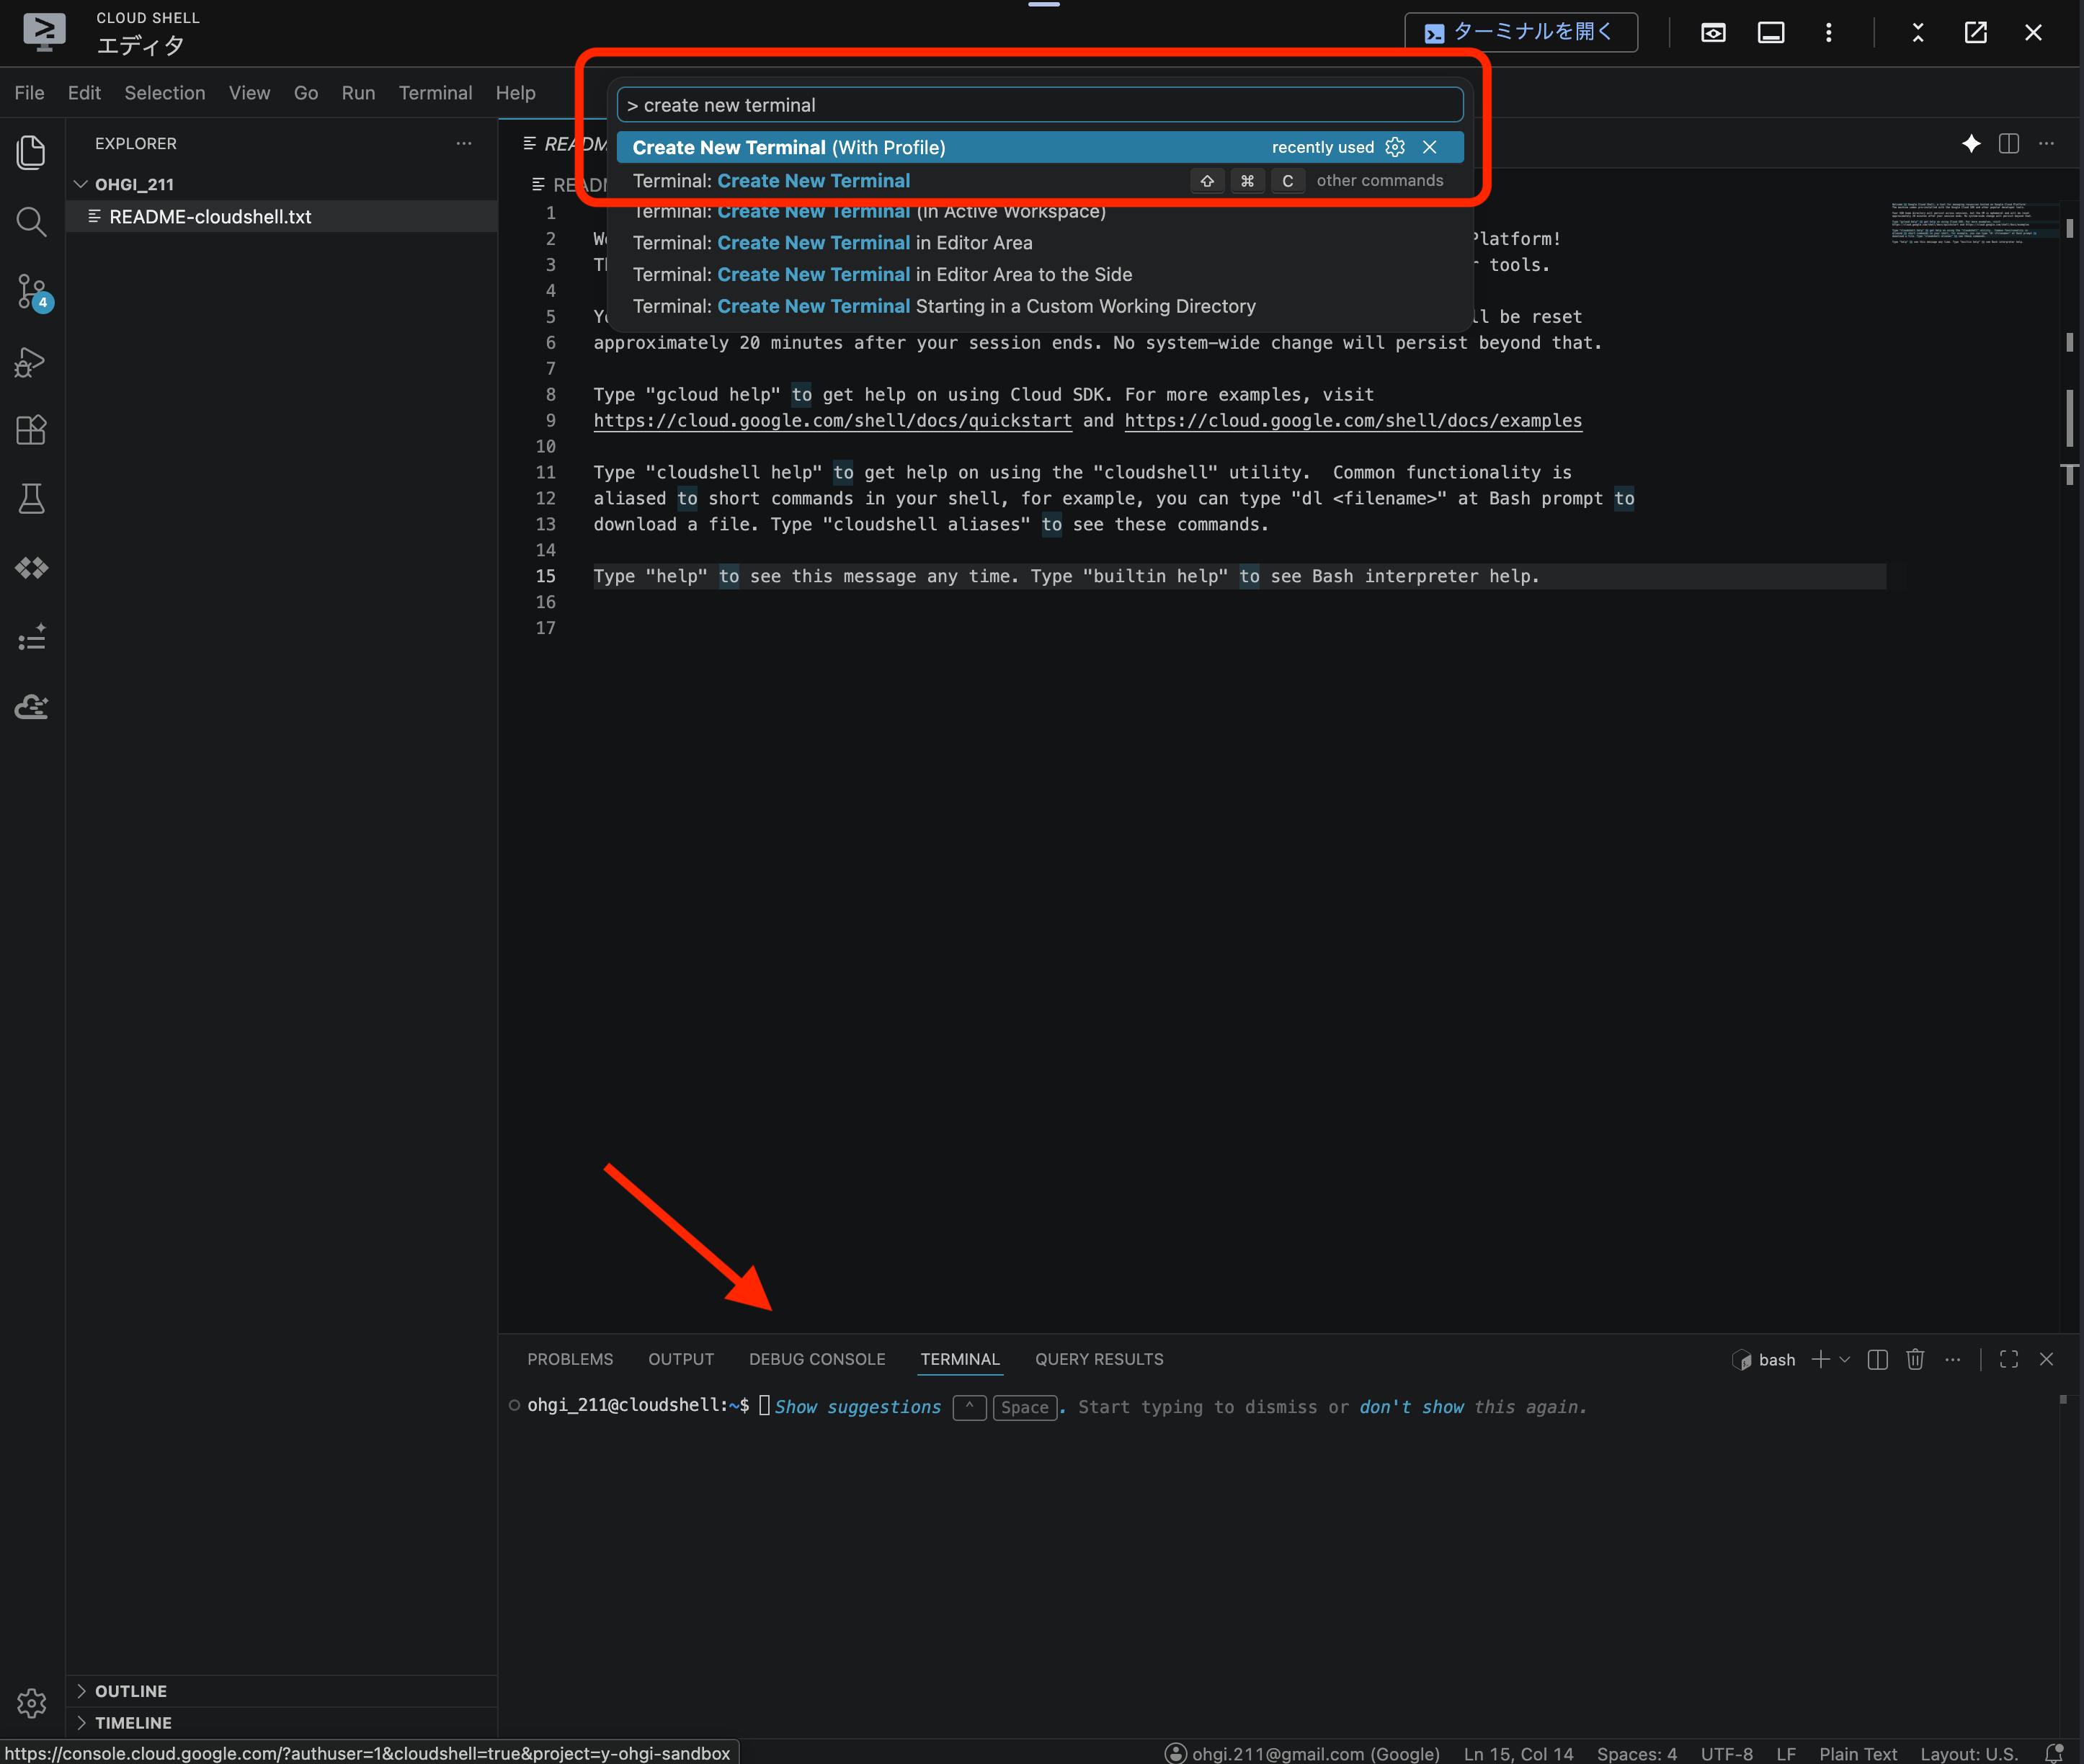Screen dimensions: 2084x1764
Task: Select README-cloudshell.txt in explorer
Action: (x=282, y=217)
